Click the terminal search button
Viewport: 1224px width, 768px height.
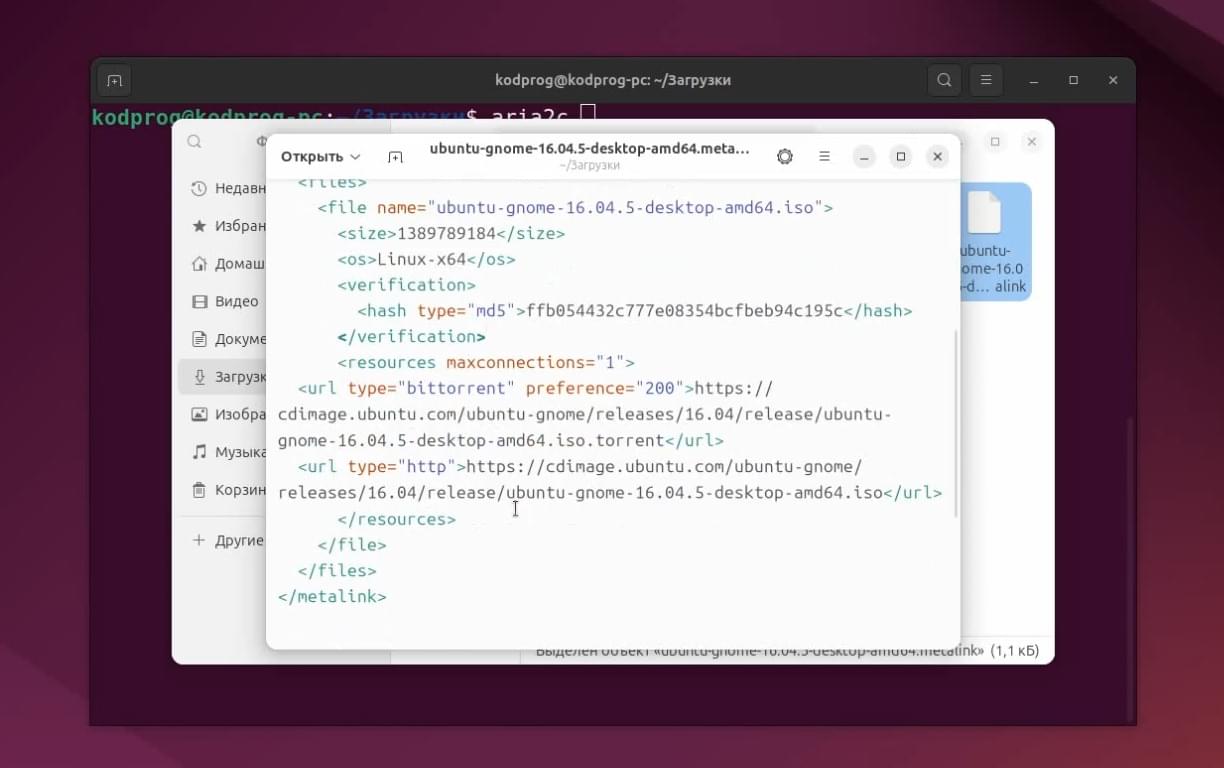pyautogui.click(x=944, y=80)
